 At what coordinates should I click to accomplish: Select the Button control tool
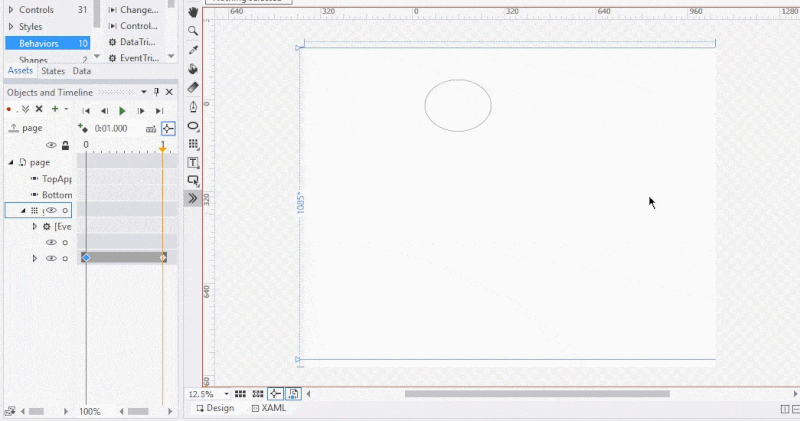point(193,180)
